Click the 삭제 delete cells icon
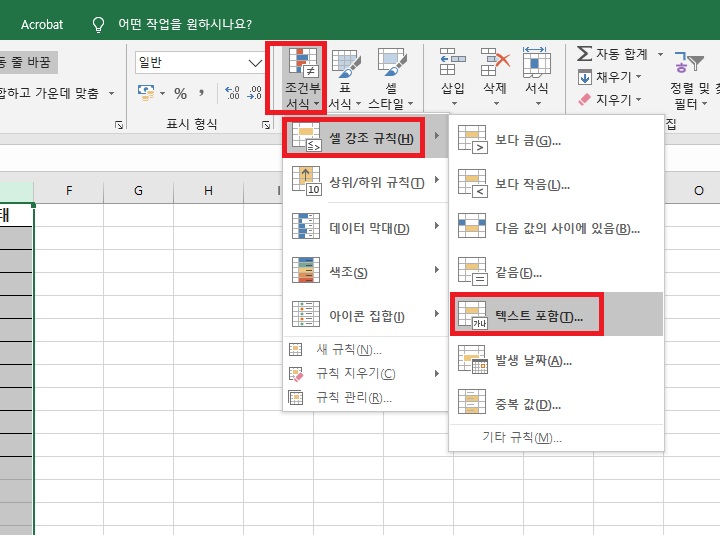The height and width of the screenshot is (535, 720). pos(495,62)
